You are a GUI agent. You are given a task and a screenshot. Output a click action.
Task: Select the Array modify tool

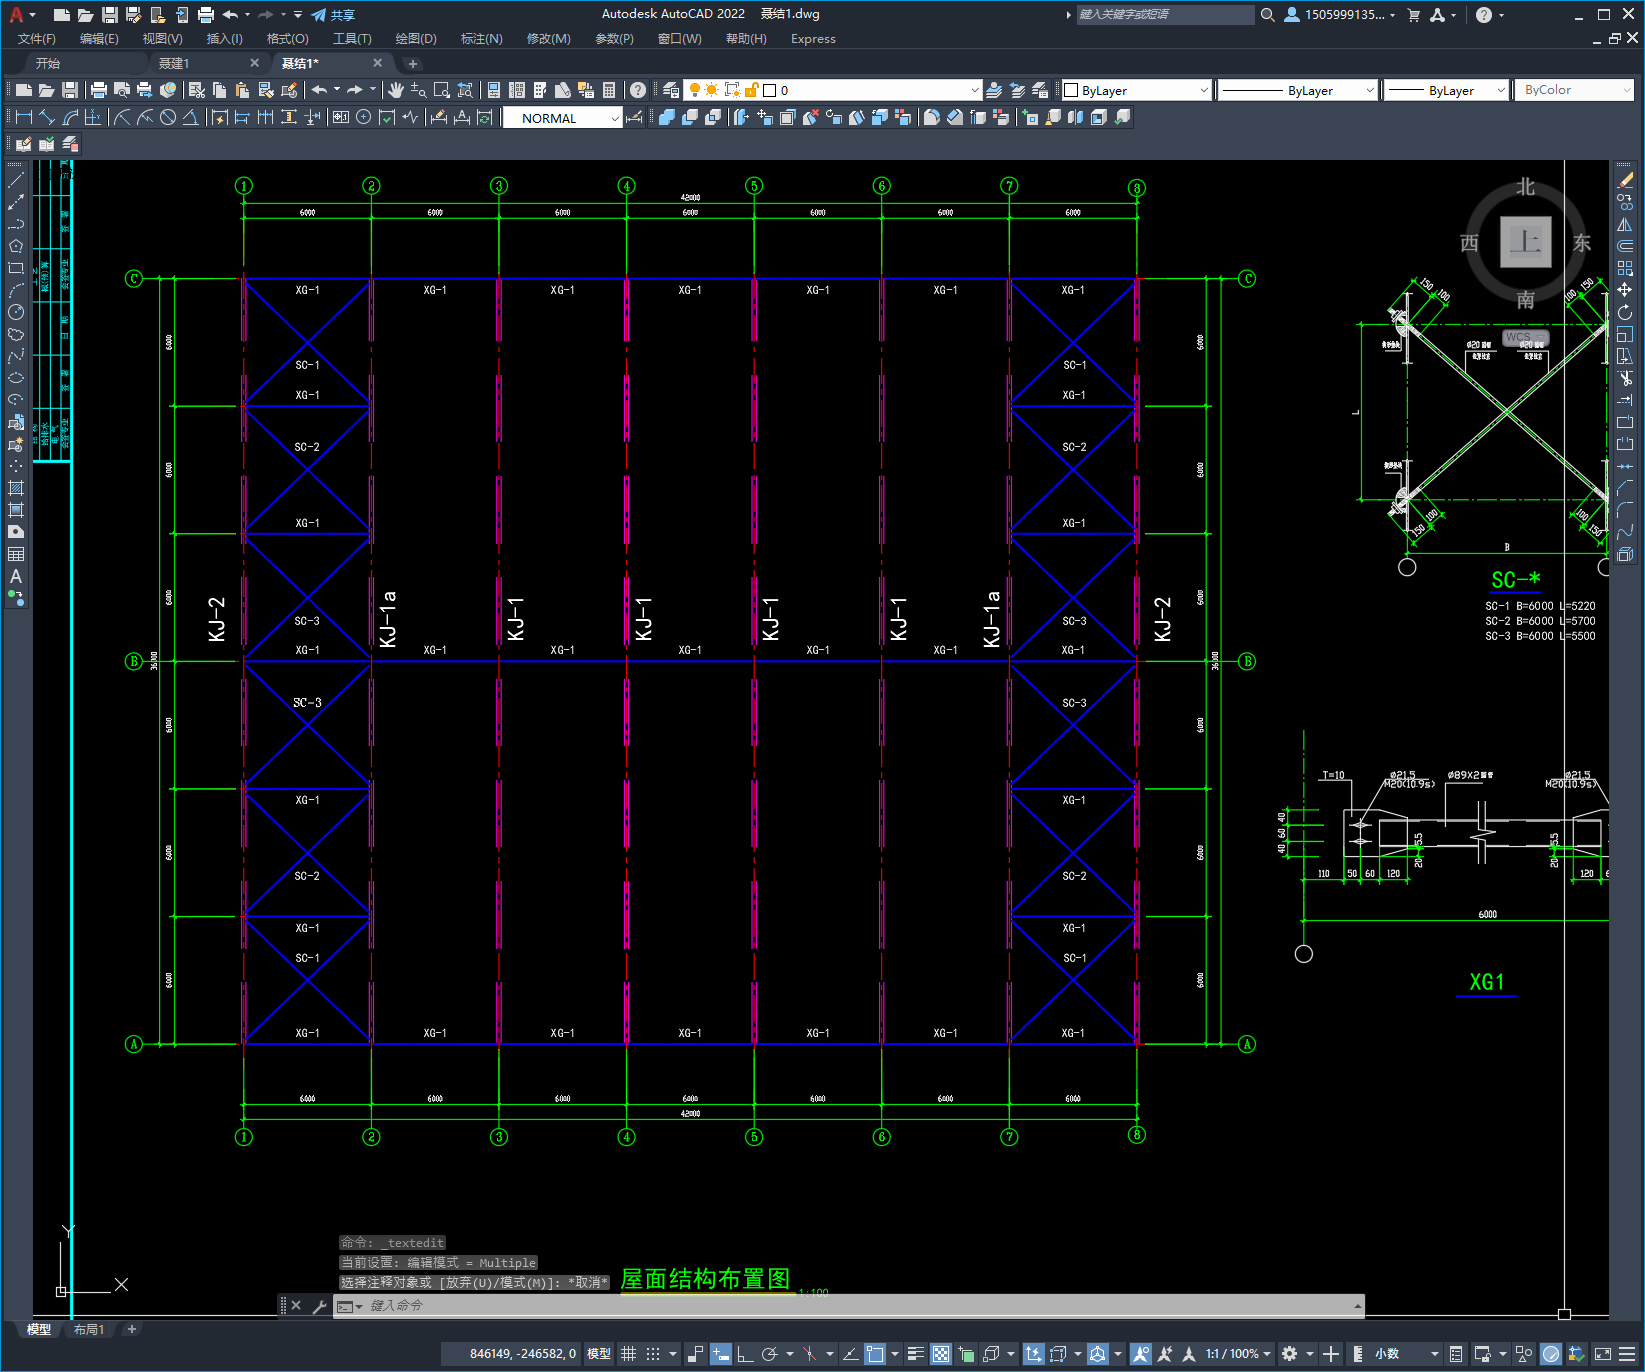(1625, 269)
